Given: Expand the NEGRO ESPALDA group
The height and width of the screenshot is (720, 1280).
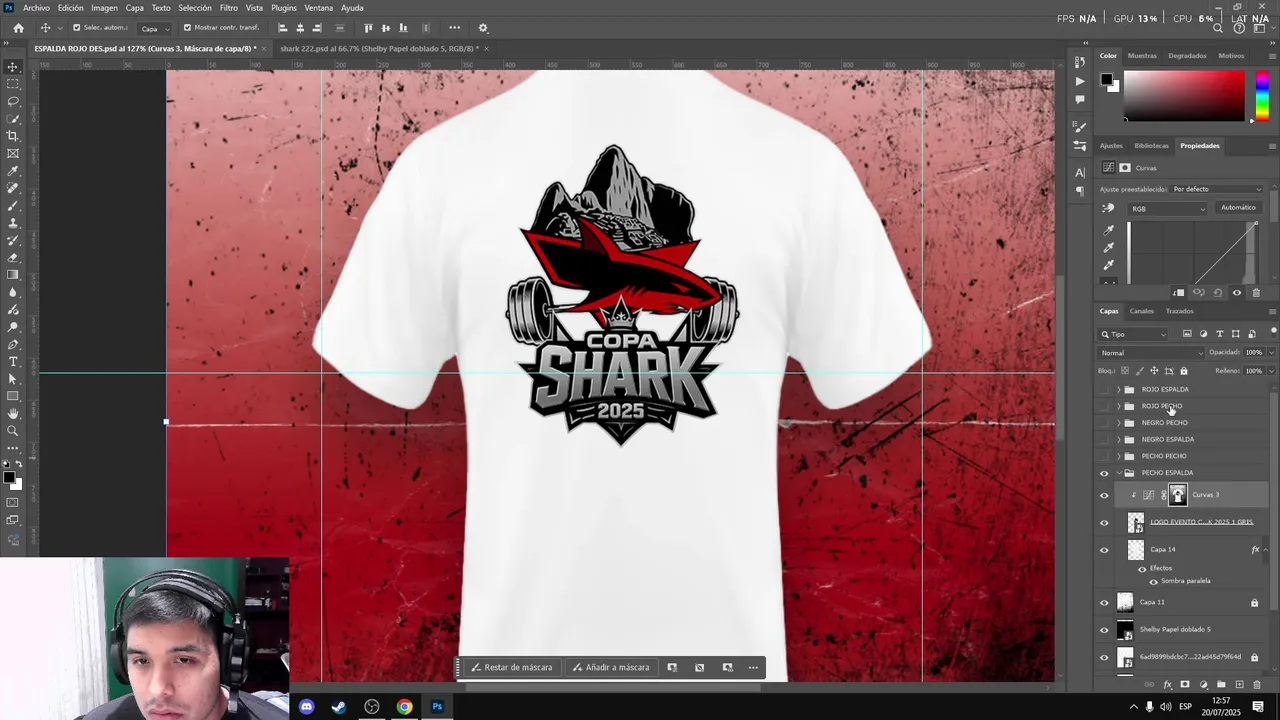Looking at the screenshot, I should [1119, 440].
